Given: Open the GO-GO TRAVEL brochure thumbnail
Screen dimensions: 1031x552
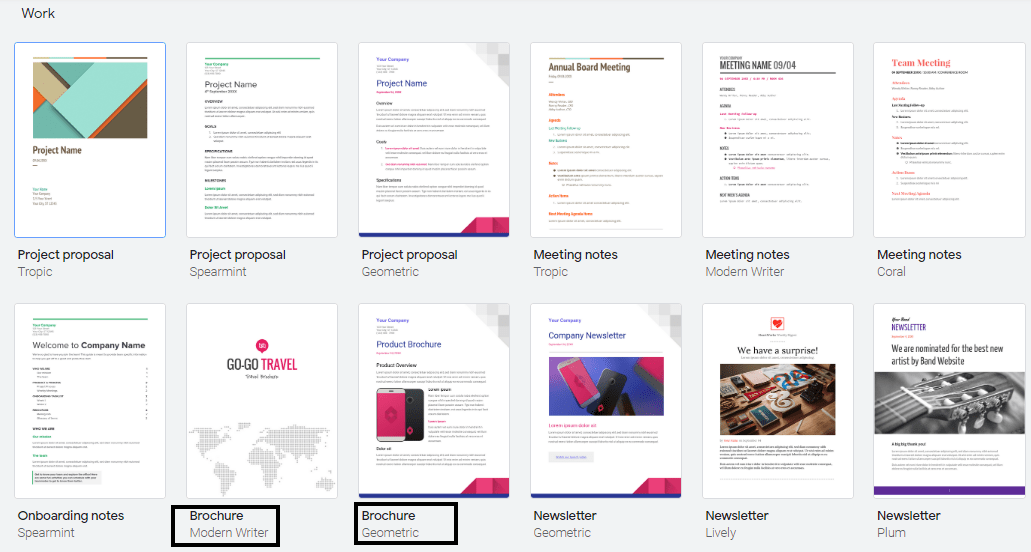Looking at the screenshot, I should pos(262,401).
